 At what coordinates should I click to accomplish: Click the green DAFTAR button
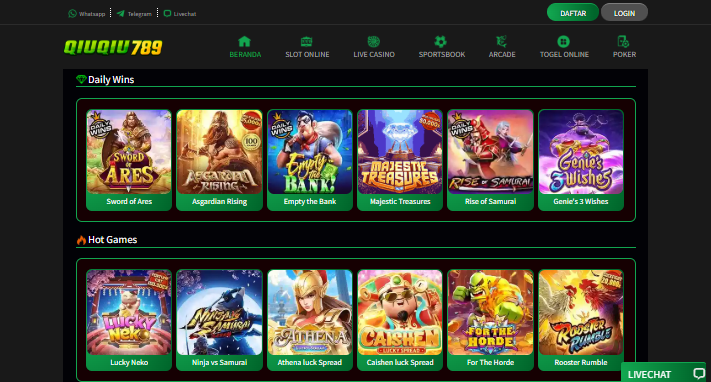click(573, 13)
